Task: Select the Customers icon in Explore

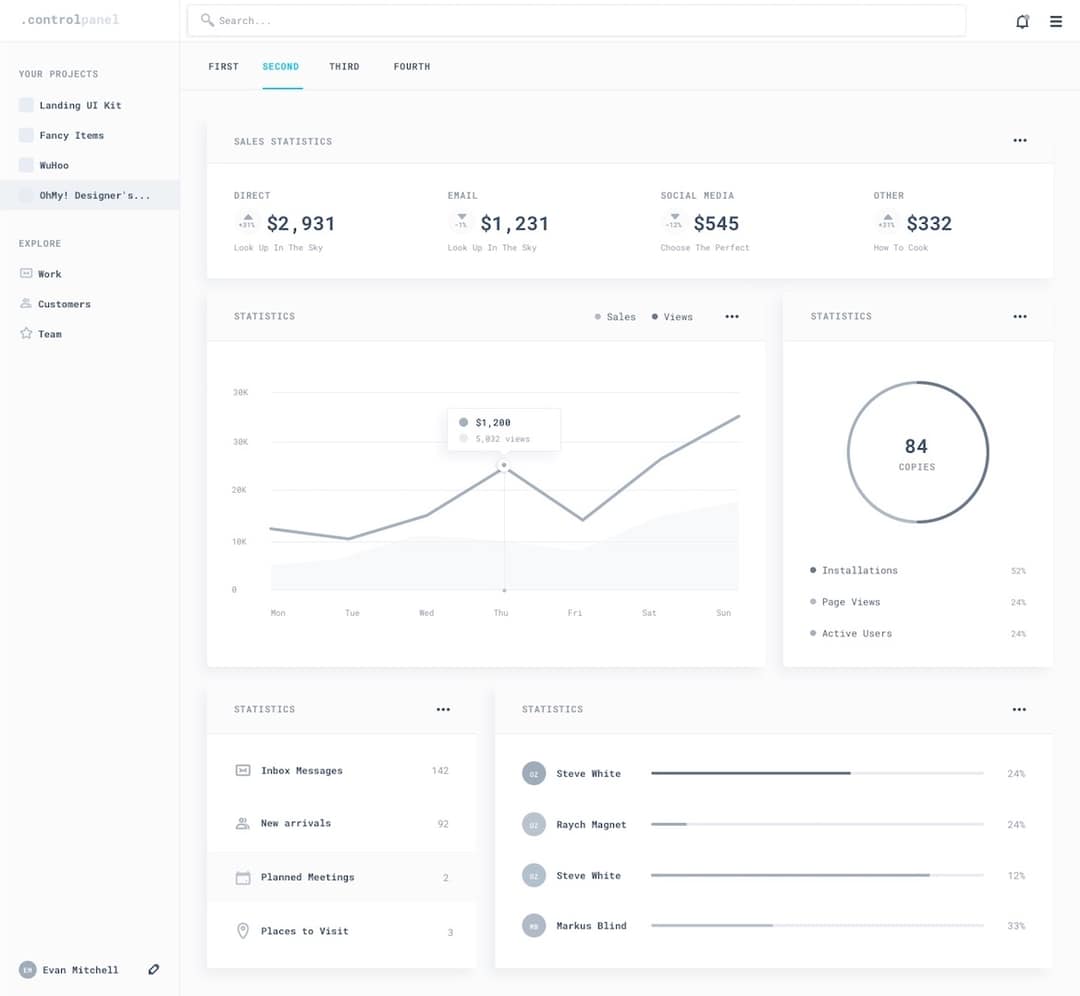Action: [x=24, y=303]
